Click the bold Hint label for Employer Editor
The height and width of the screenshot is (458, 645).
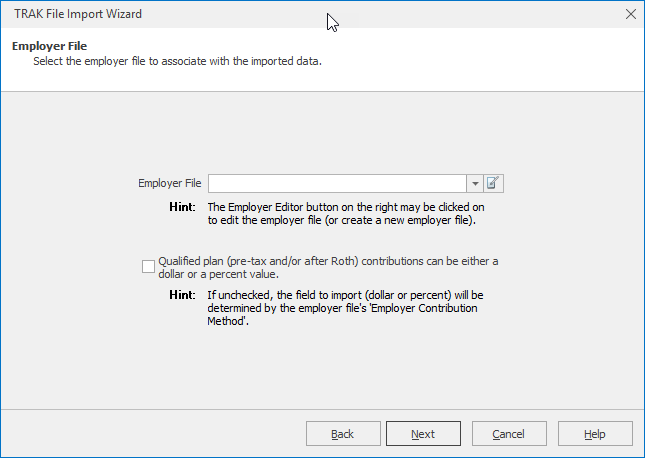[x=181, y=207]
